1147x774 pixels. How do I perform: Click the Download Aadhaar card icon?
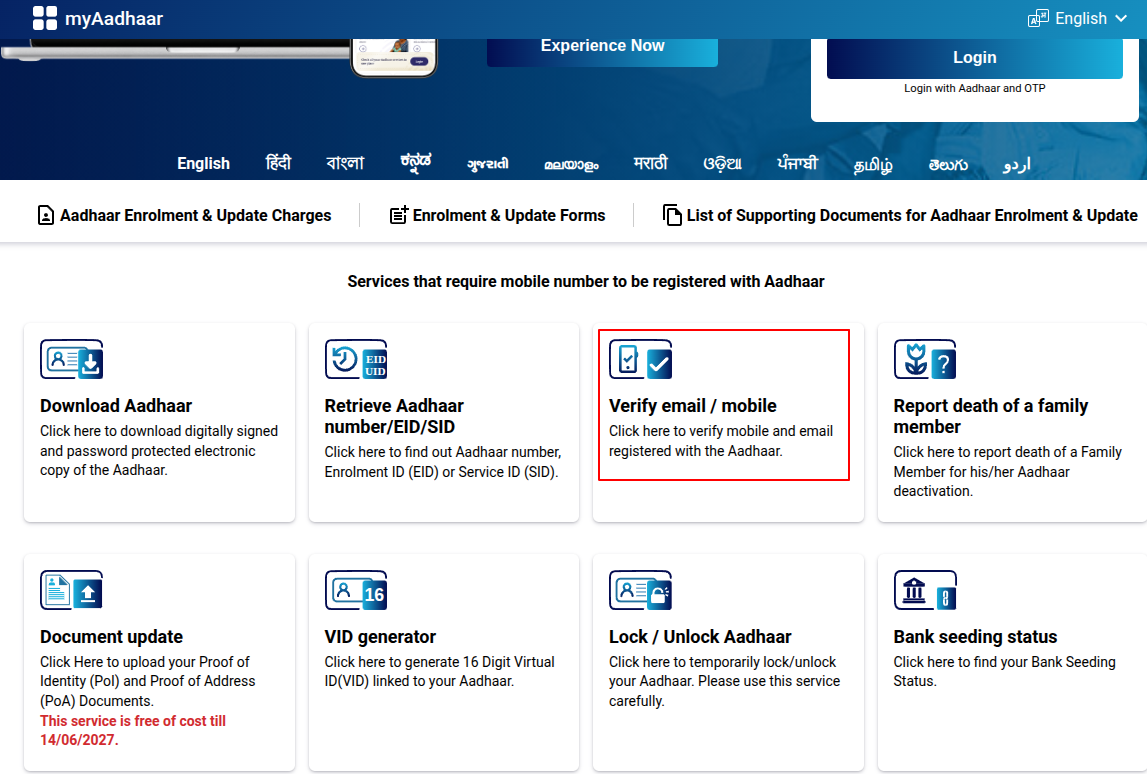click(x=72, y=359)
